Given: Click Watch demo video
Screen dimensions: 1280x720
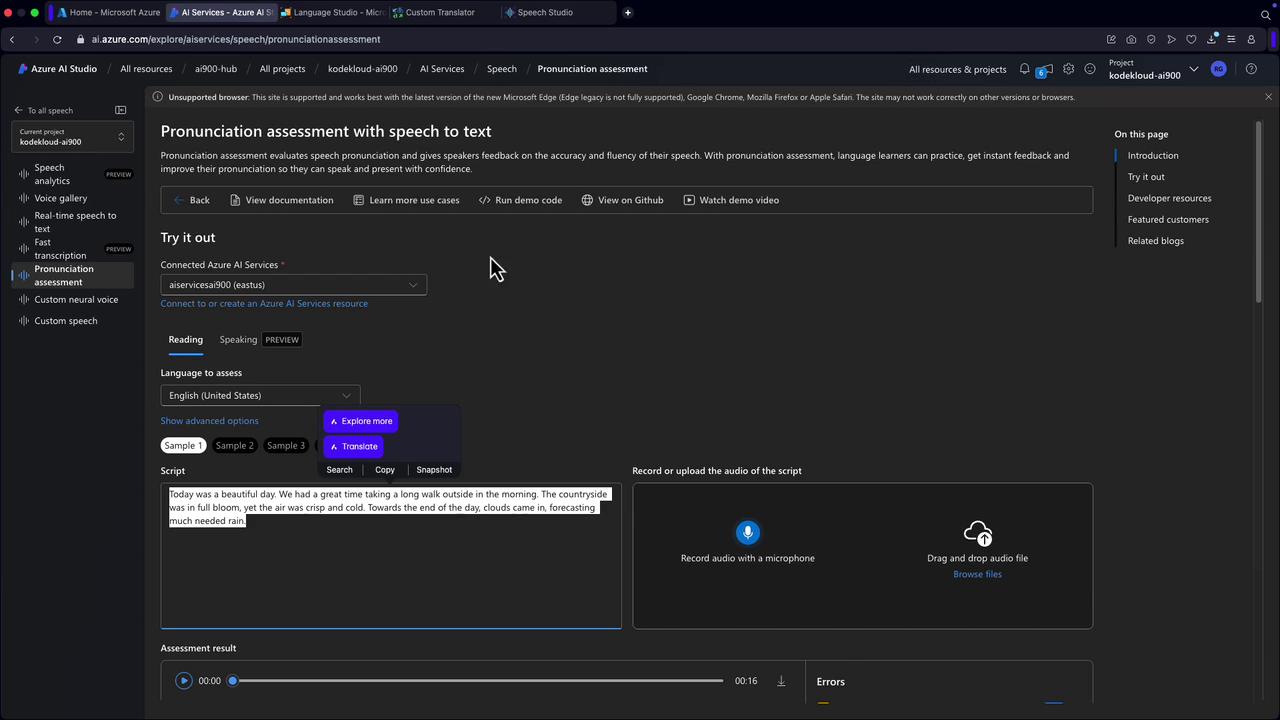Looking at the screenshot, I should (731, 200).
